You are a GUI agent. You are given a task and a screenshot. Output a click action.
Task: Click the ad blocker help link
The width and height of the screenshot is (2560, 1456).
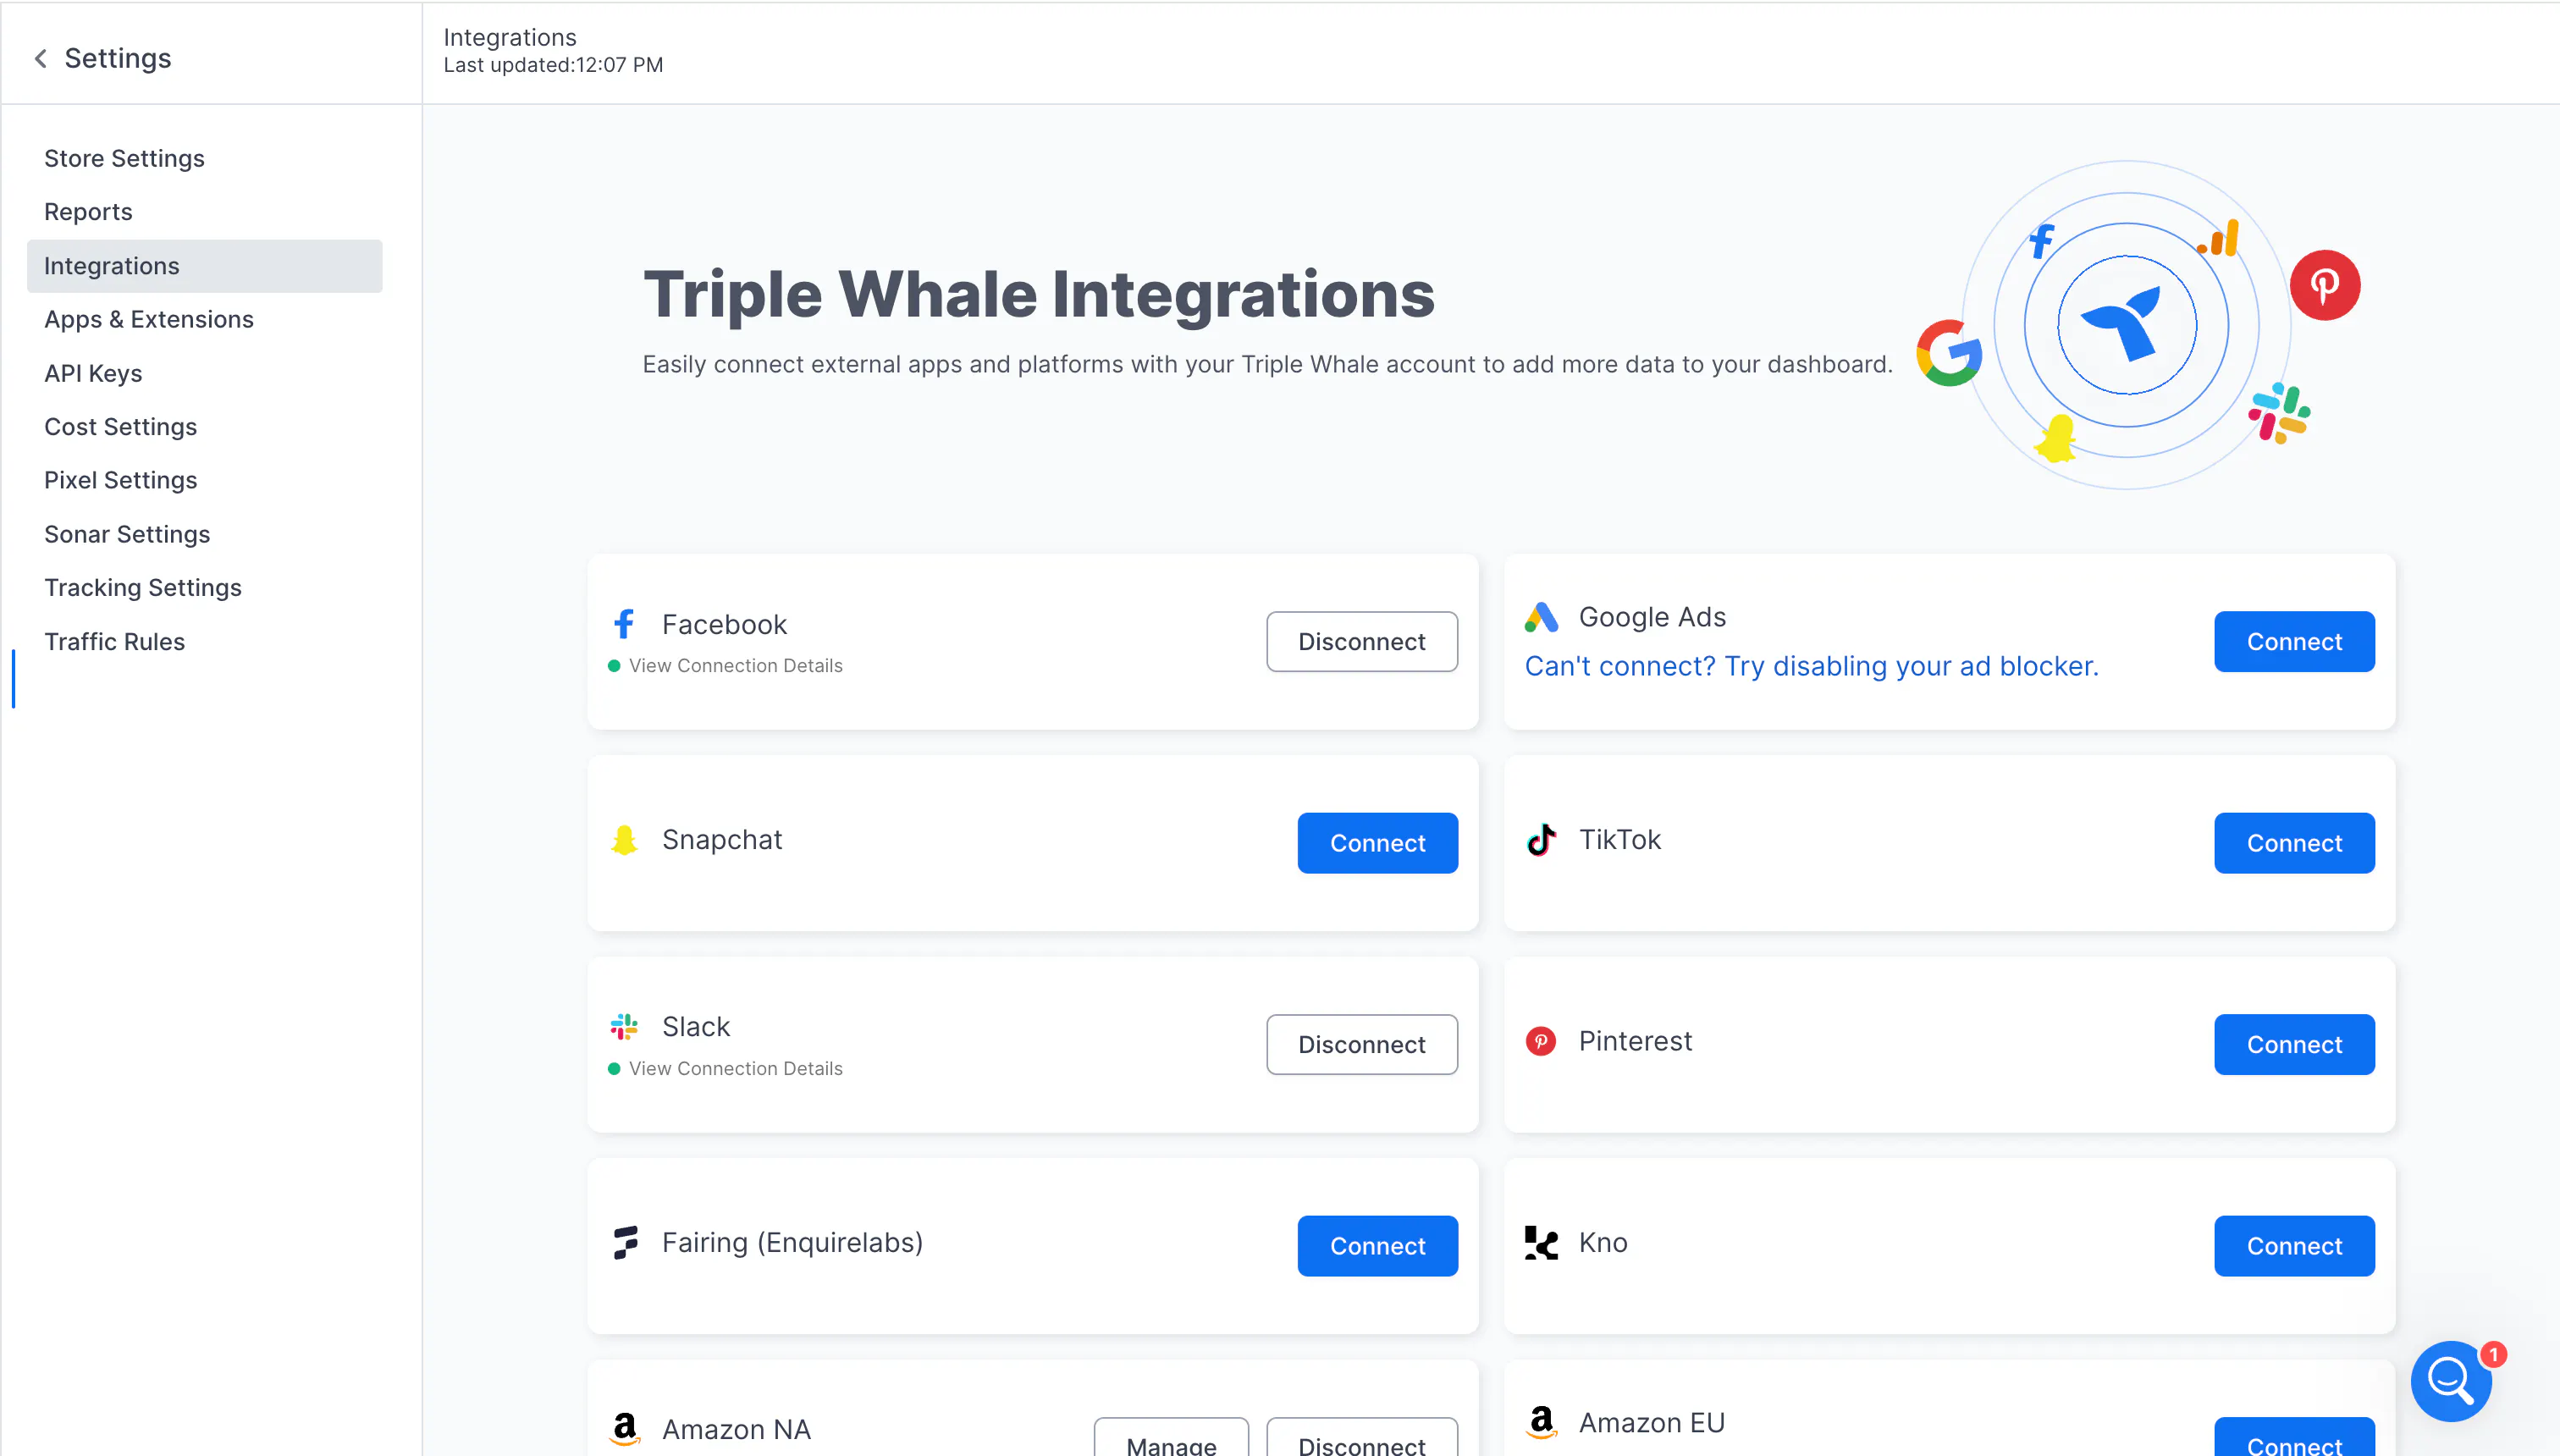1811,666
